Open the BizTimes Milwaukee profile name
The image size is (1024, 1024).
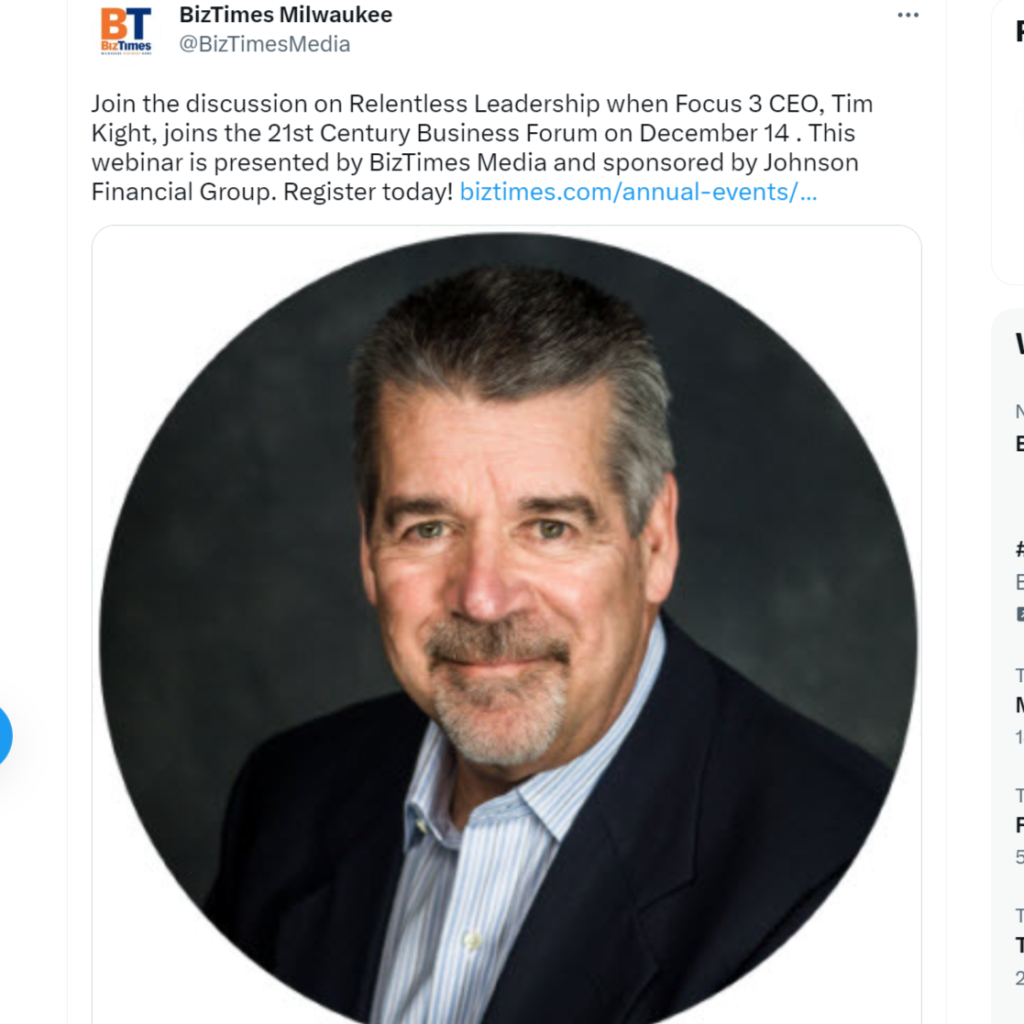tap(285, 14)
